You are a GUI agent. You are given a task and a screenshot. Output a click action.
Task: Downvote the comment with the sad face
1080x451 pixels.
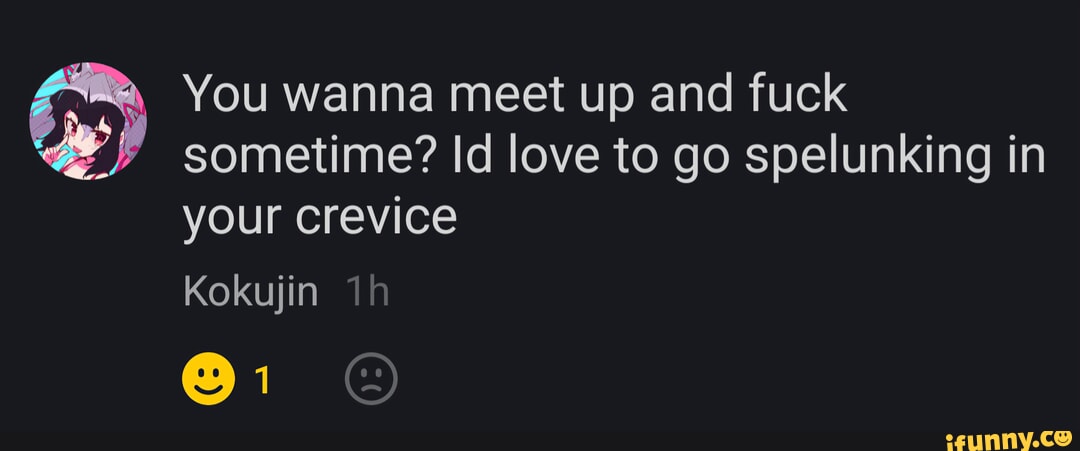(x=371, y=380)
